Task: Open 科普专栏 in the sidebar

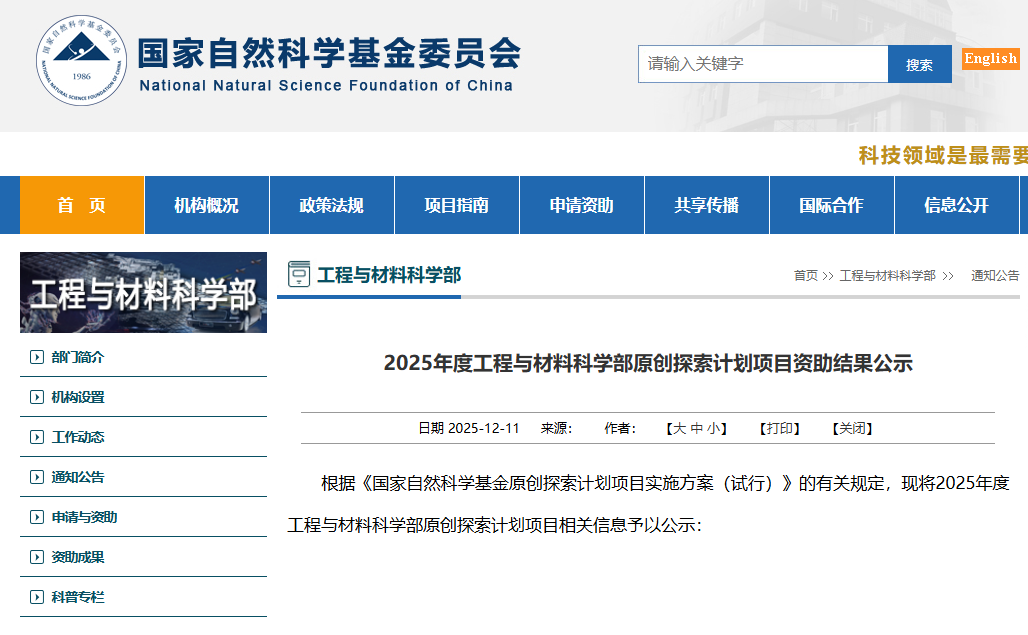Action: point(78,597)
